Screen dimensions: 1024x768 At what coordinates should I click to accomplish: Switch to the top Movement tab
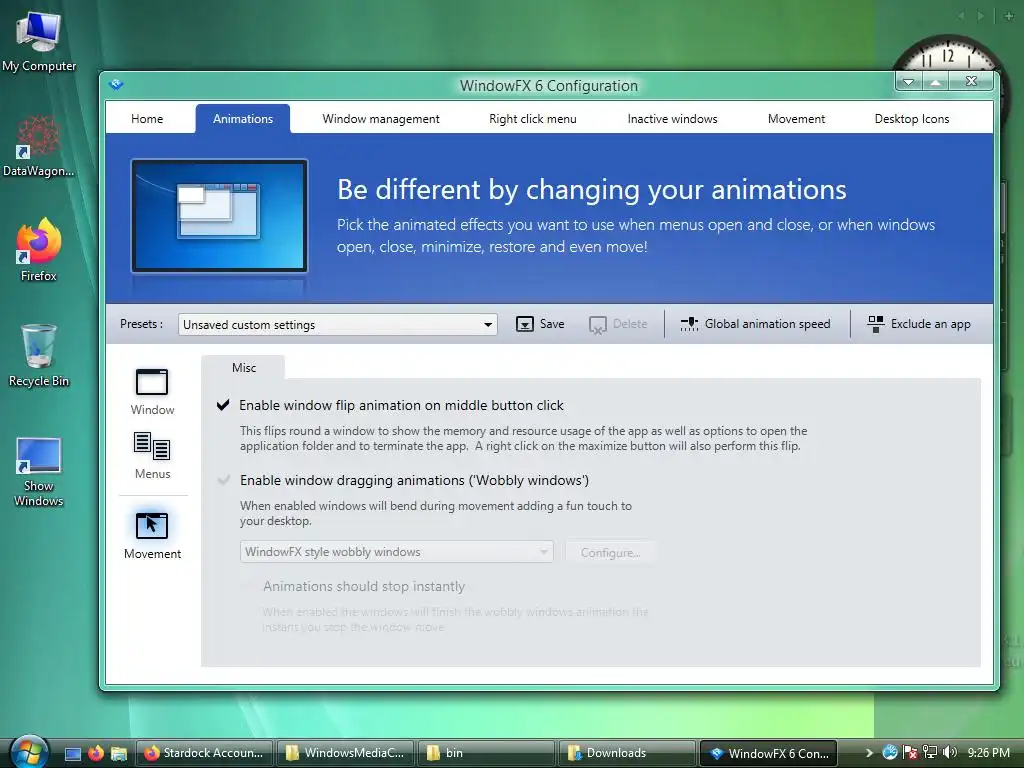pyautogui.click(x=796, y=119)
